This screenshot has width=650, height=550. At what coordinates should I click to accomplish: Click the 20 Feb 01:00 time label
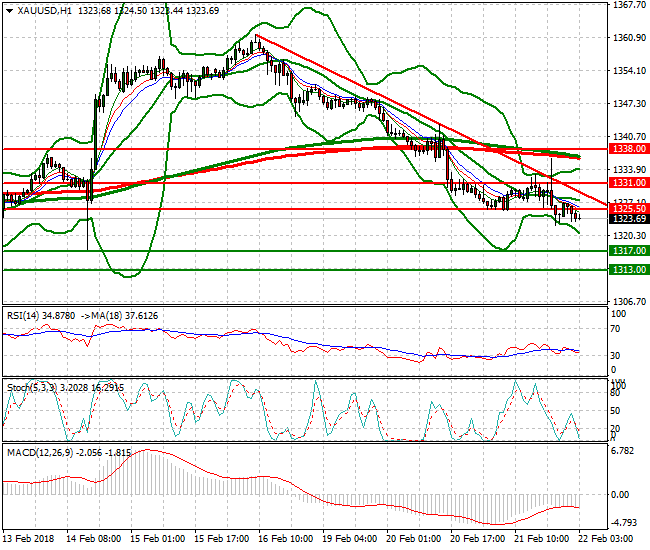click(x=413, y=539)
